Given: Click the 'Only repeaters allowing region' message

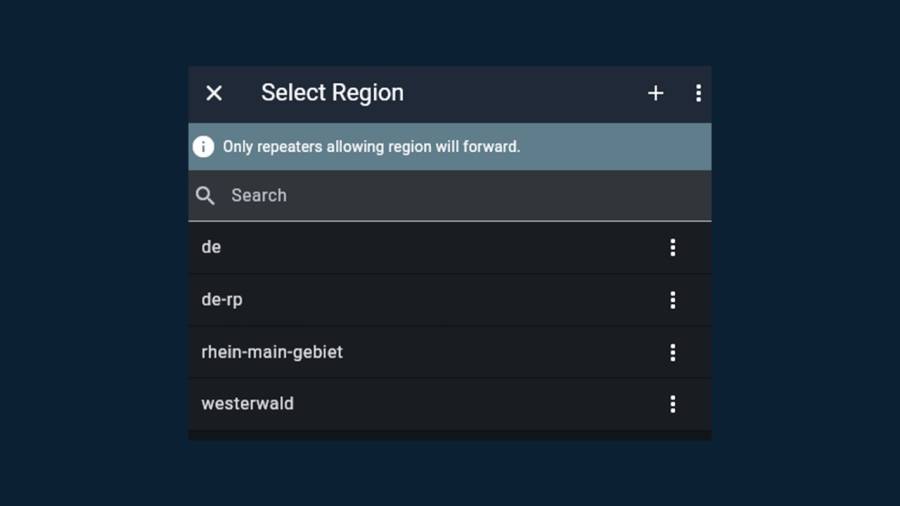Looking at the screenshot, I should (x=371, y=147).
